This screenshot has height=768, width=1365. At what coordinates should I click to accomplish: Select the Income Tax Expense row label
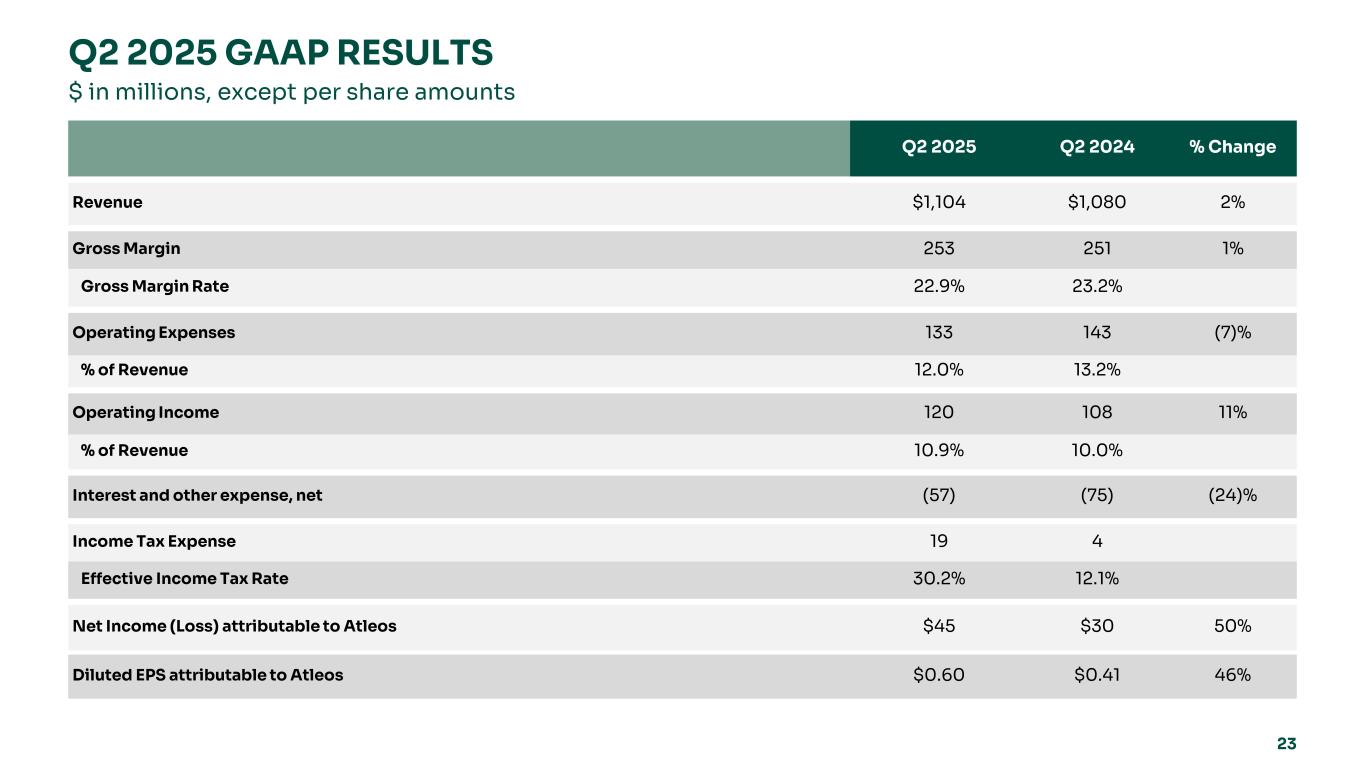(x=154, y=541)
